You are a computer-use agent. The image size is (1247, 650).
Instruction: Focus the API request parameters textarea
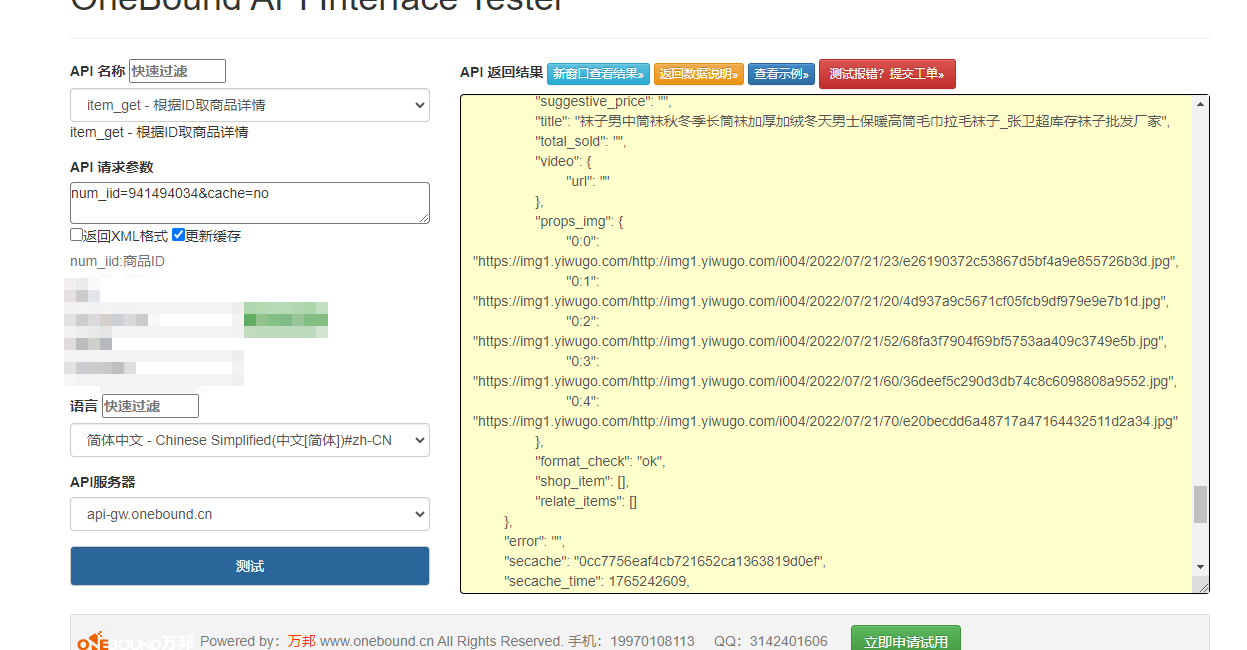250,203
